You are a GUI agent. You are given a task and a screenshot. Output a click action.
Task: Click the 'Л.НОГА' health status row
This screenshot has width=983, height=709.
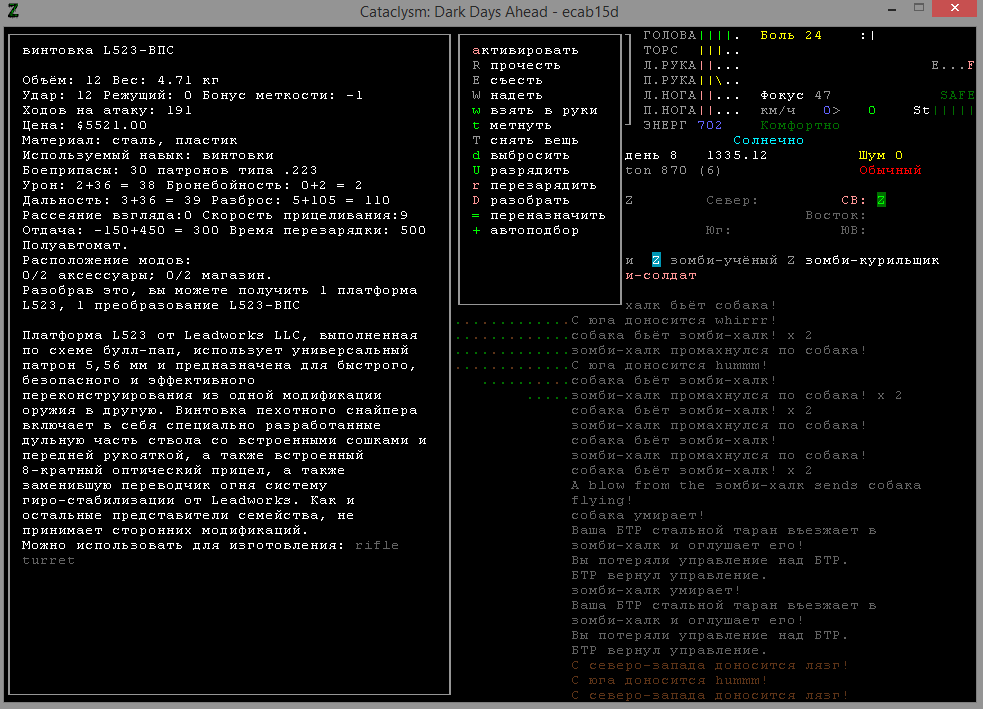pyautogui.click(x=691, y=95)
